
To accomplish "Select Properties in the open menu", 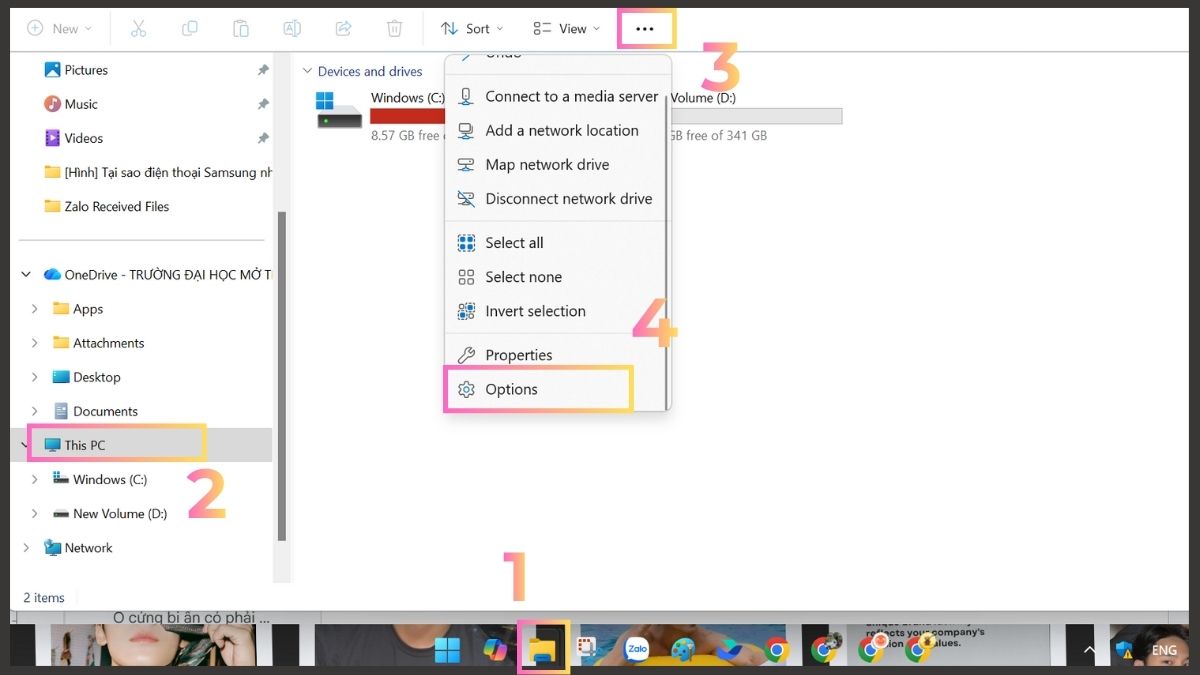I will 516,355.
